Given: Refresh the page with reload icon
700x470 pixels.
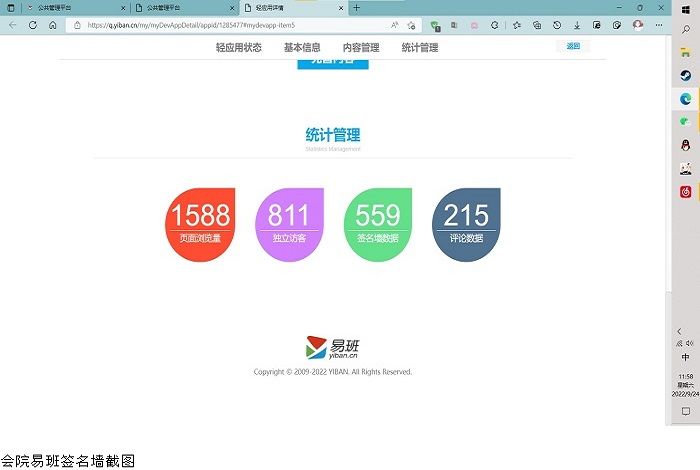Looking at the screenshot, I should (32, 25).
